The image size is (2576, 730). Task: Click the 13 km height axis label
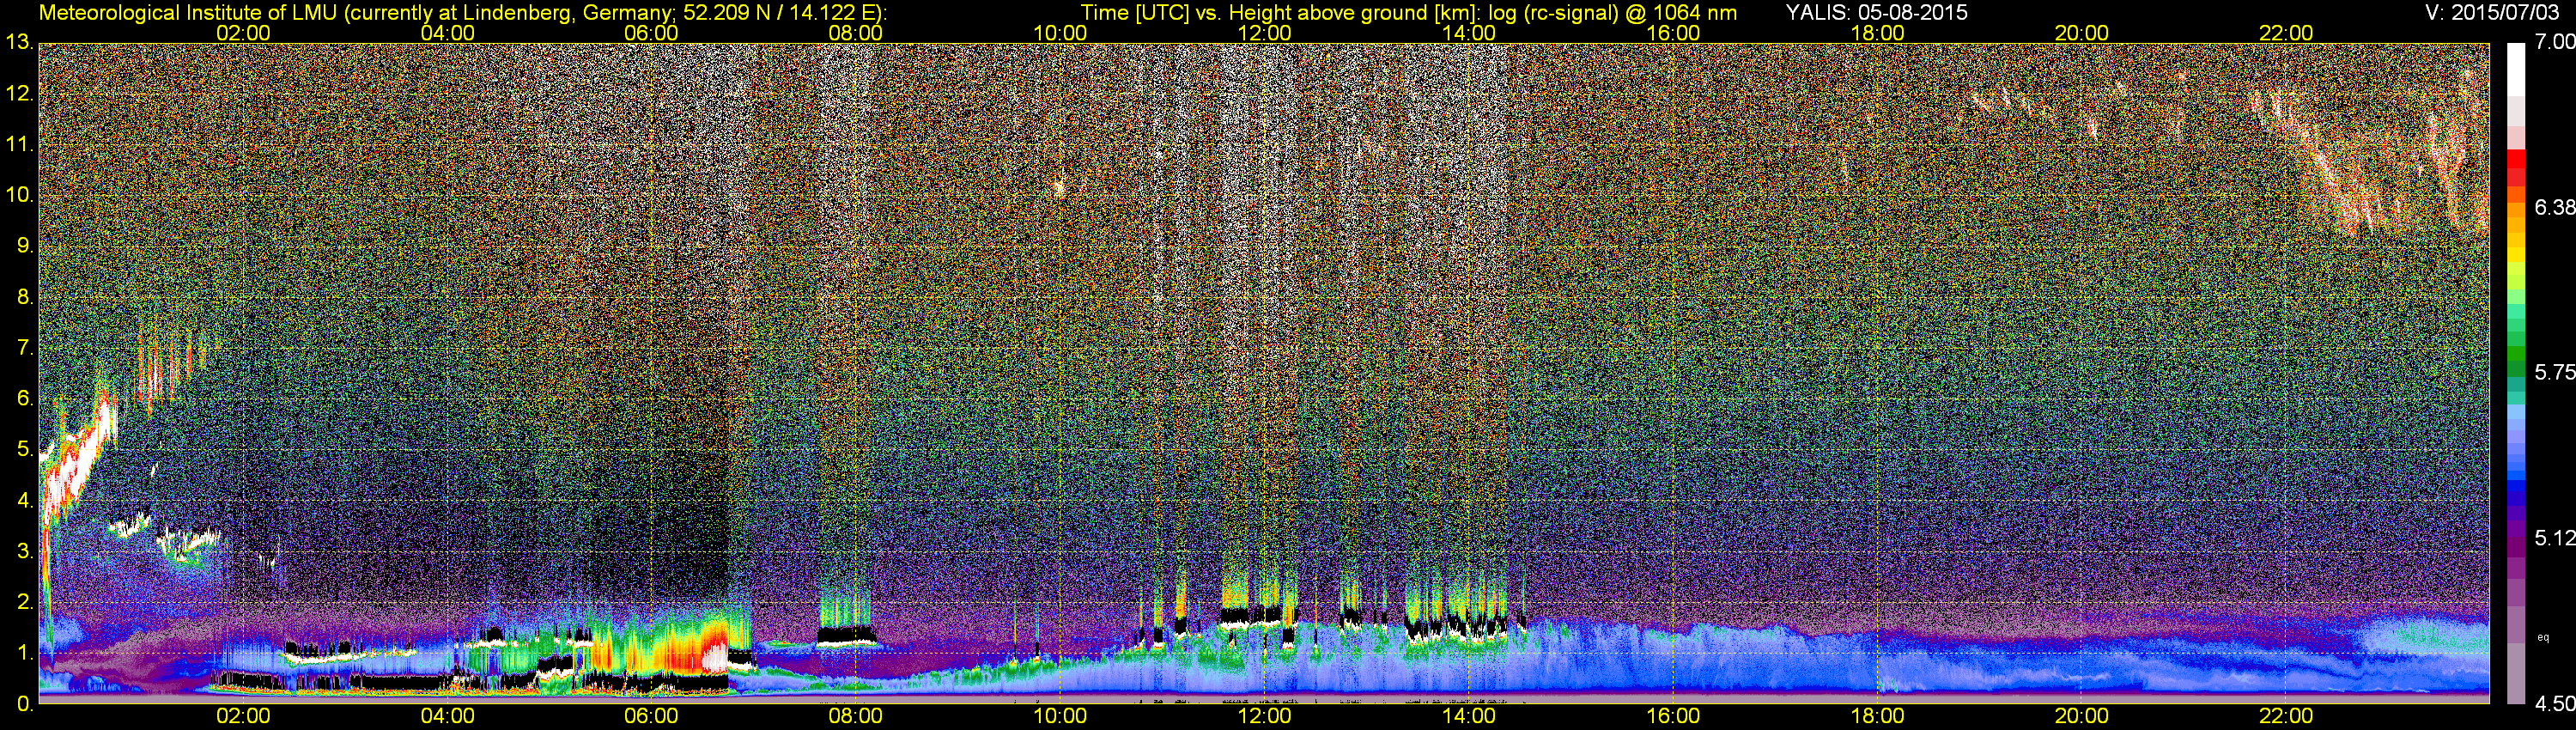click(x=19, y=43)
